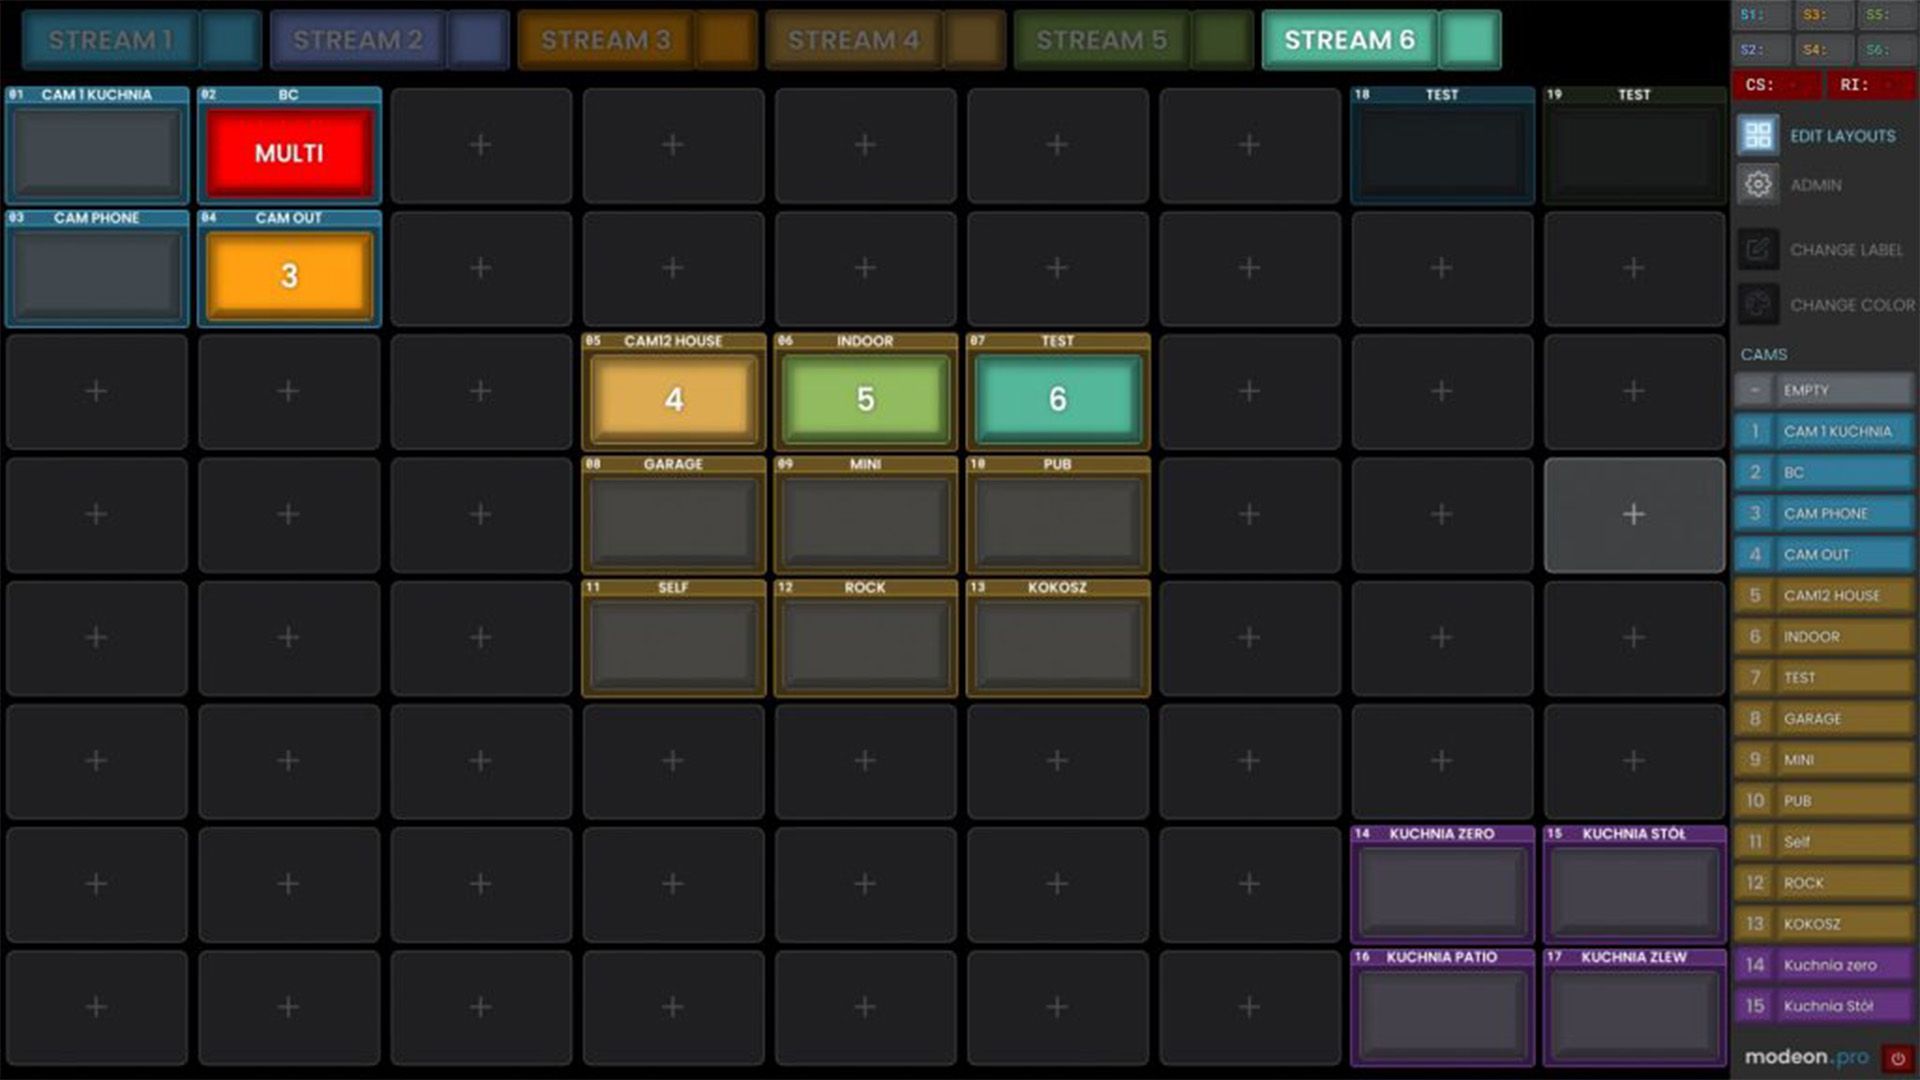
Task: Switch to the Stream 5 tab
Action: click(1102, 40)
